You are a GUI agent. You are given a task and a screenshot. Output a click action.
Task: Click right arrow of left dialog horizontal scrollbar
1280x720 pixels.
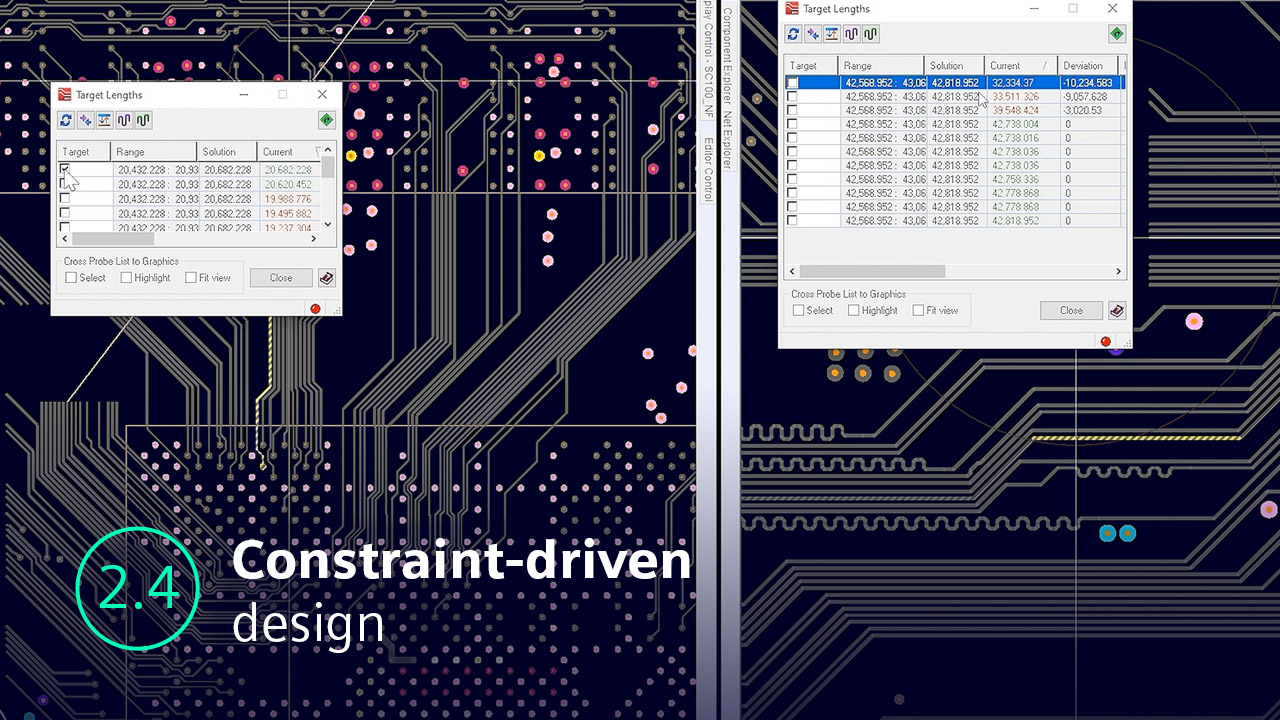[x=315, y=239]
